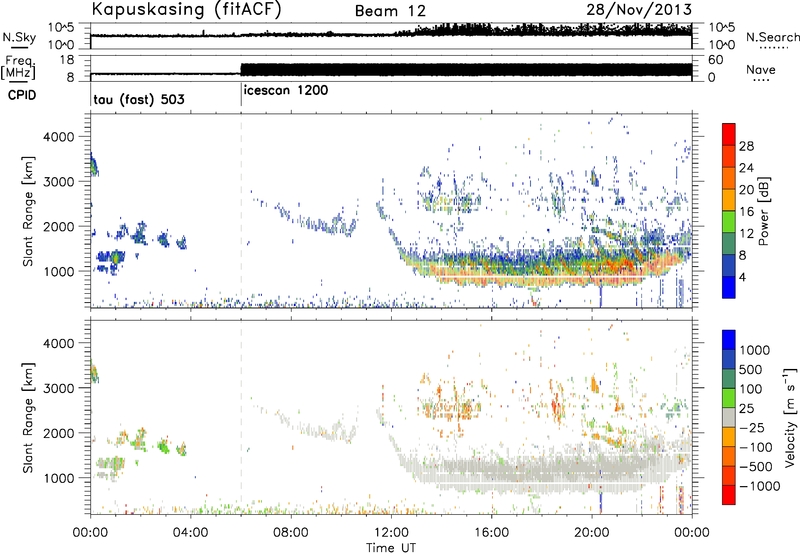Click the power panel 'Slant Range [km]' label

click(29, 211)
